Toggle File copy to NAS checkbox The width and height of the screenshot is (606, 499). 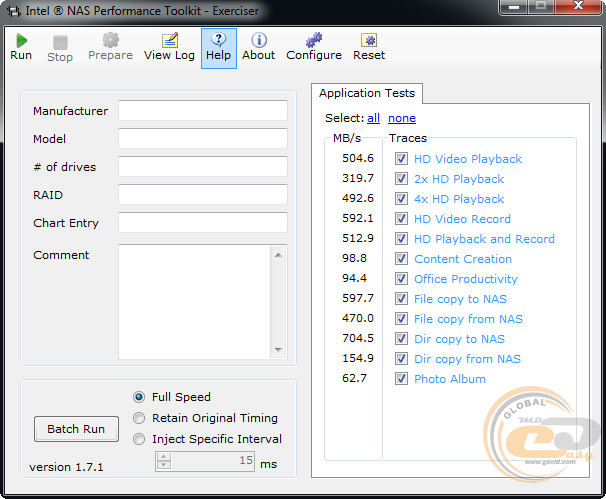[401, 299]
